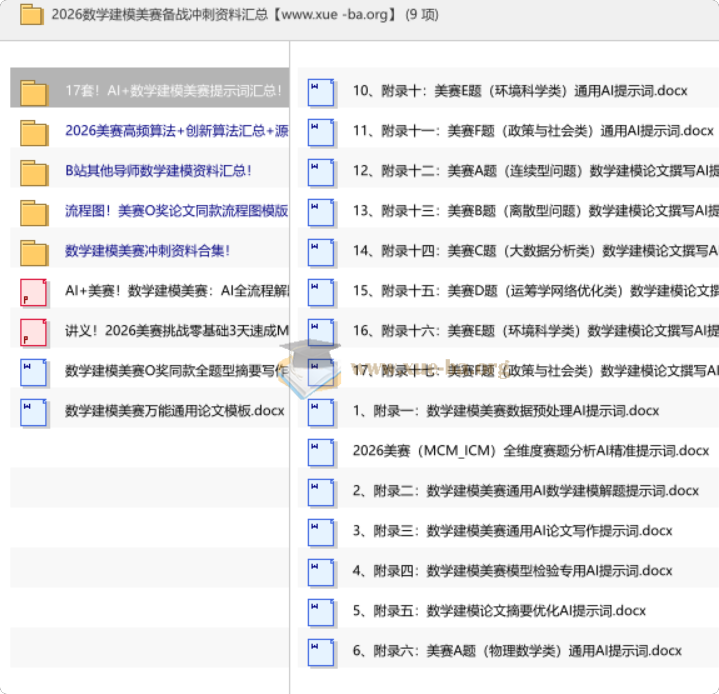Open 附录二 通用AI数学建模解题提示词.docx
This screenshot has width=719, height=694.
[525, 491]
